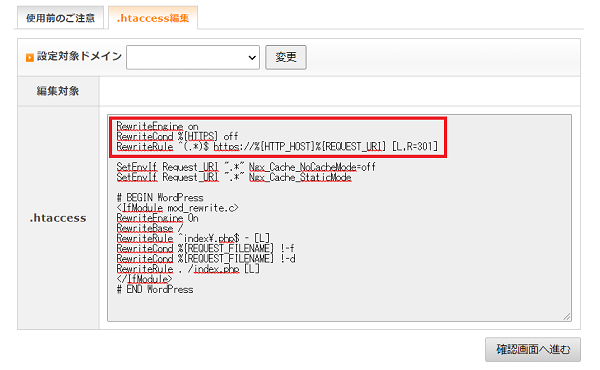Click the RewriteRule https redirect line
Screen dimensions: 600x370
point(277,147)
